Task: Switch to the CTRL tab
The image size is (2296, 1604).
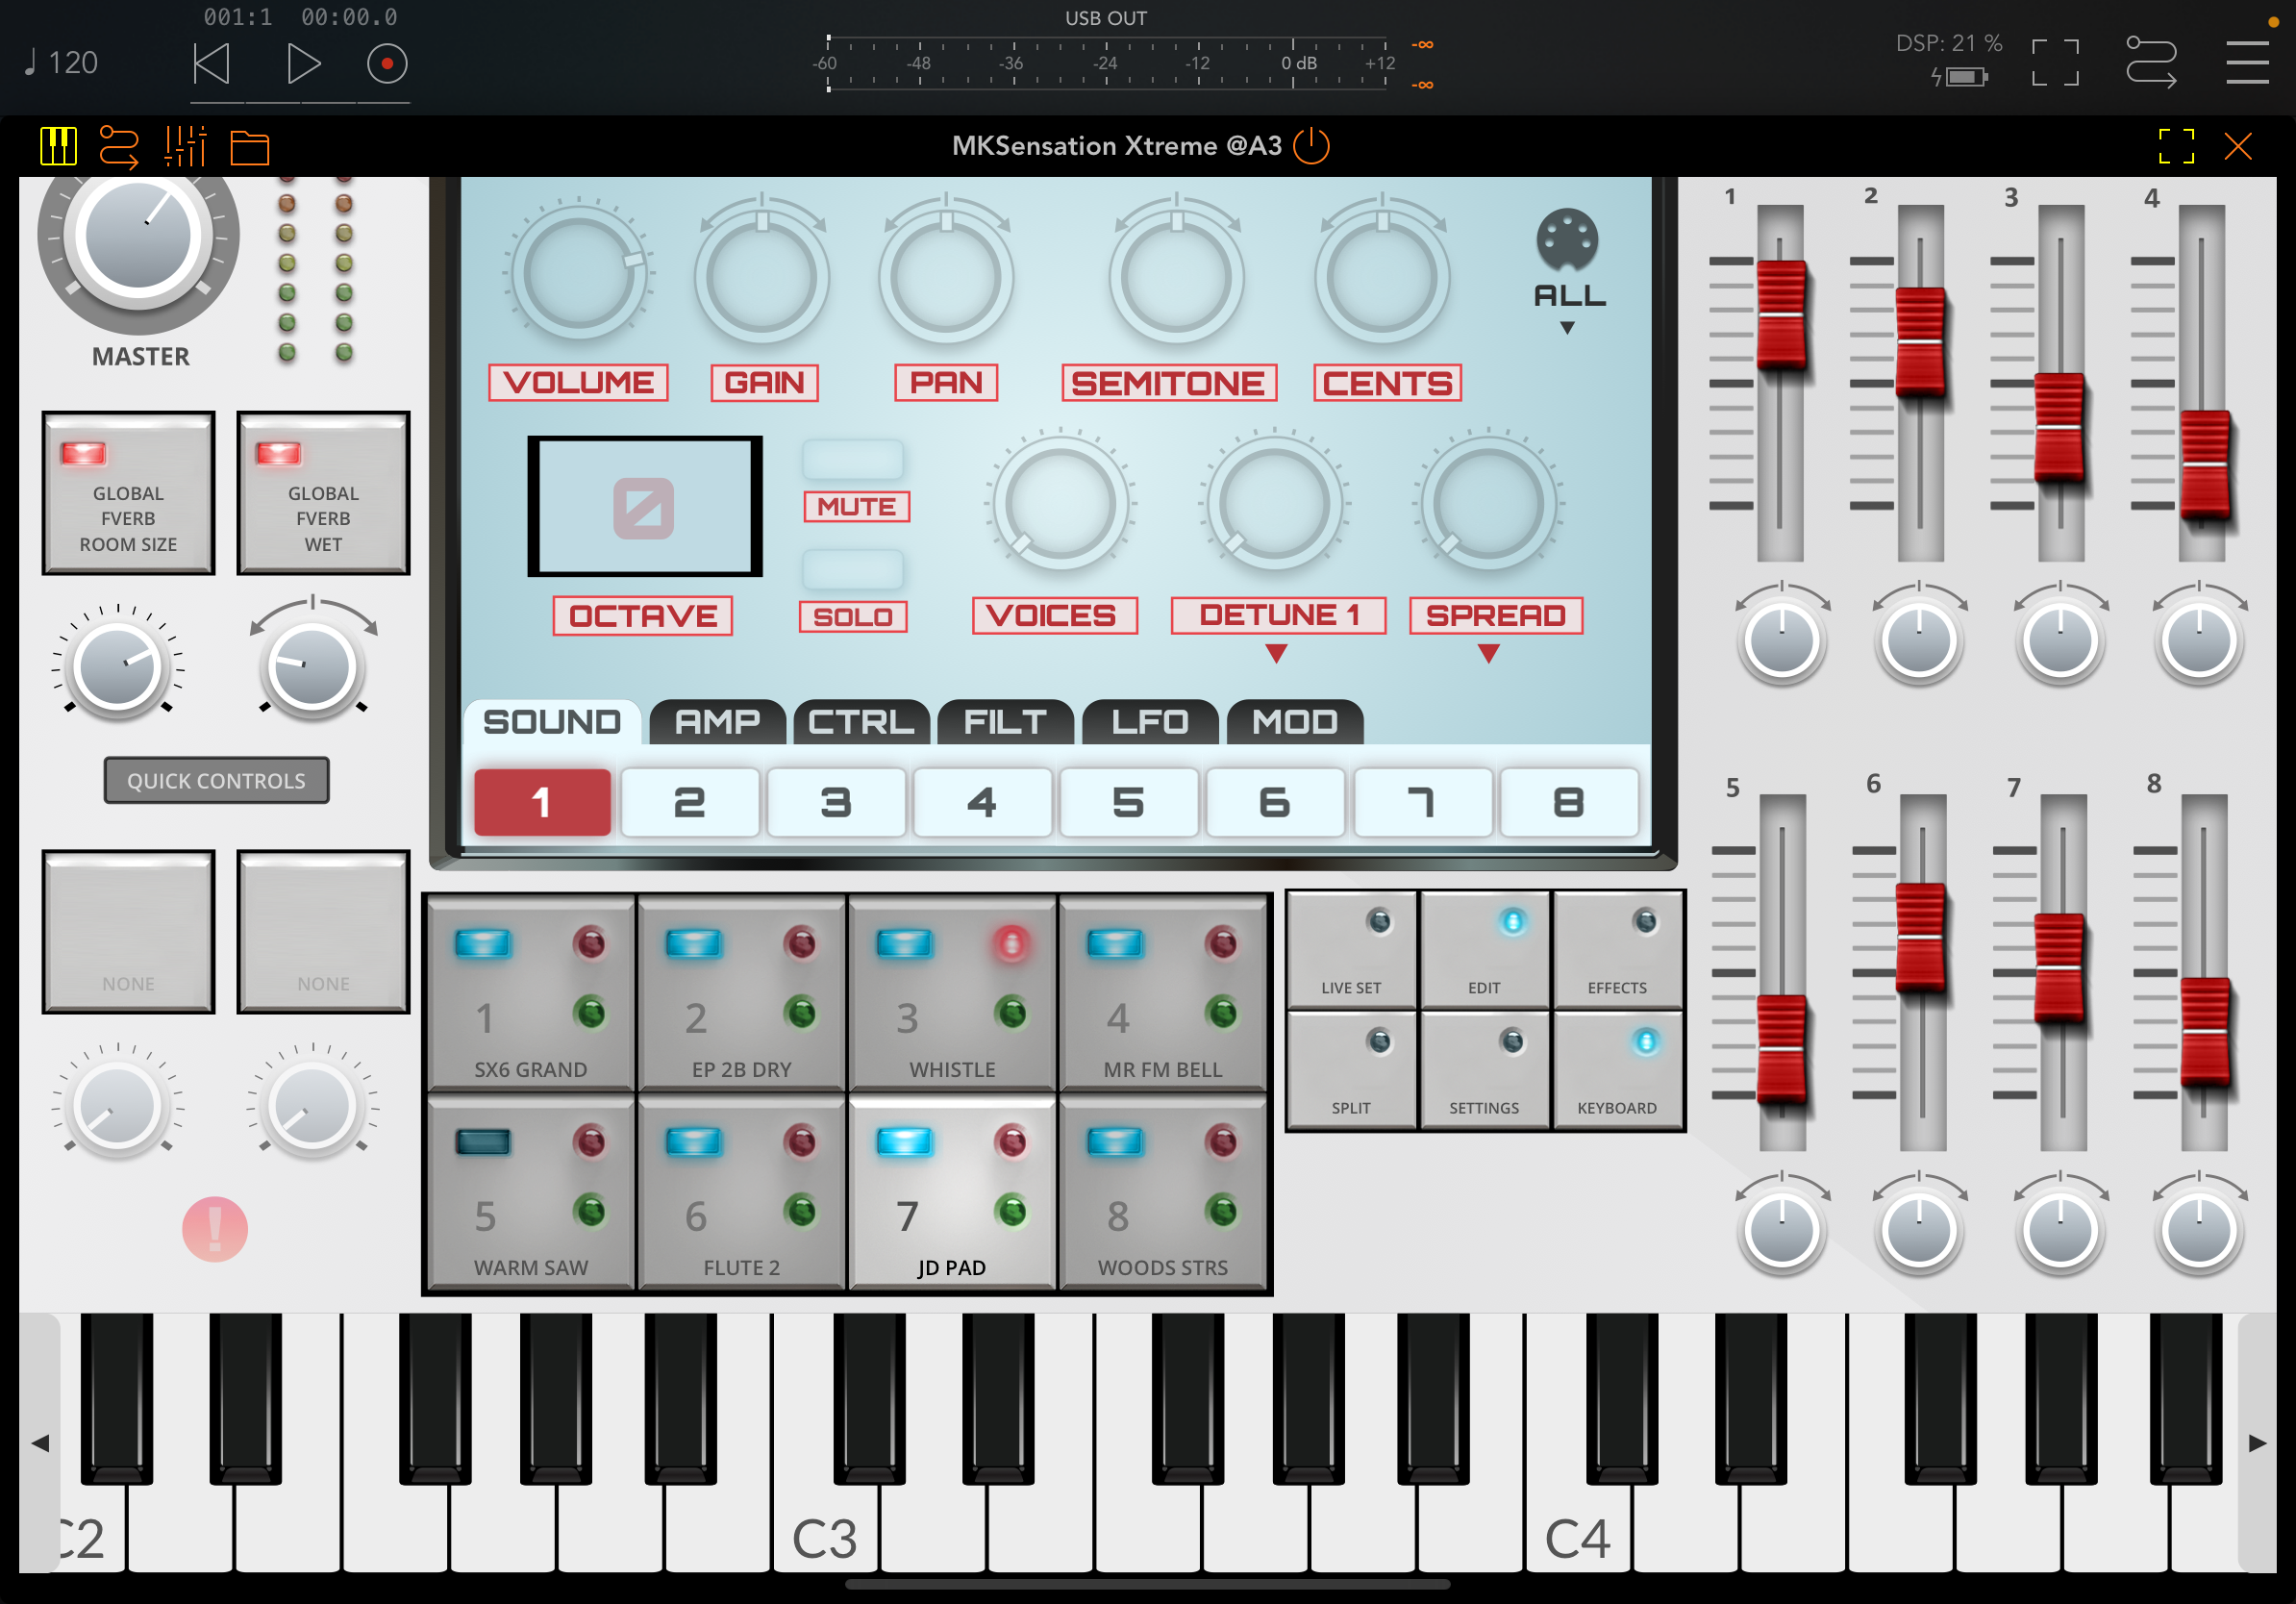Action: [861, 722]
